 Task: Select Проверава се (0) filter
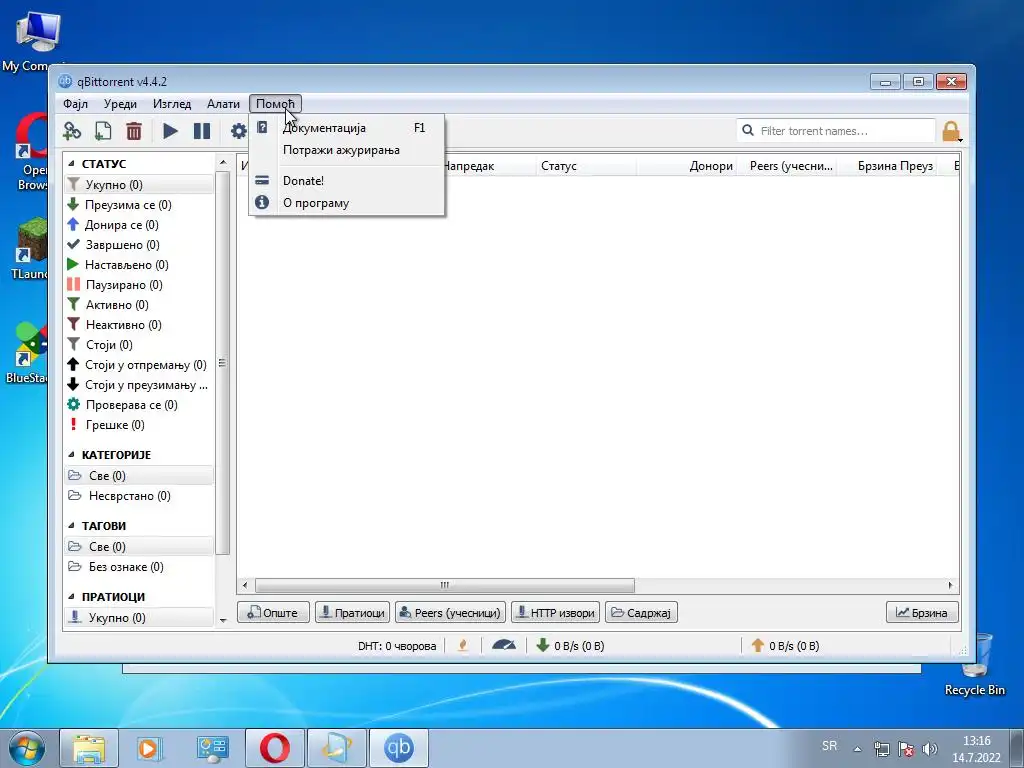[139, 405]
